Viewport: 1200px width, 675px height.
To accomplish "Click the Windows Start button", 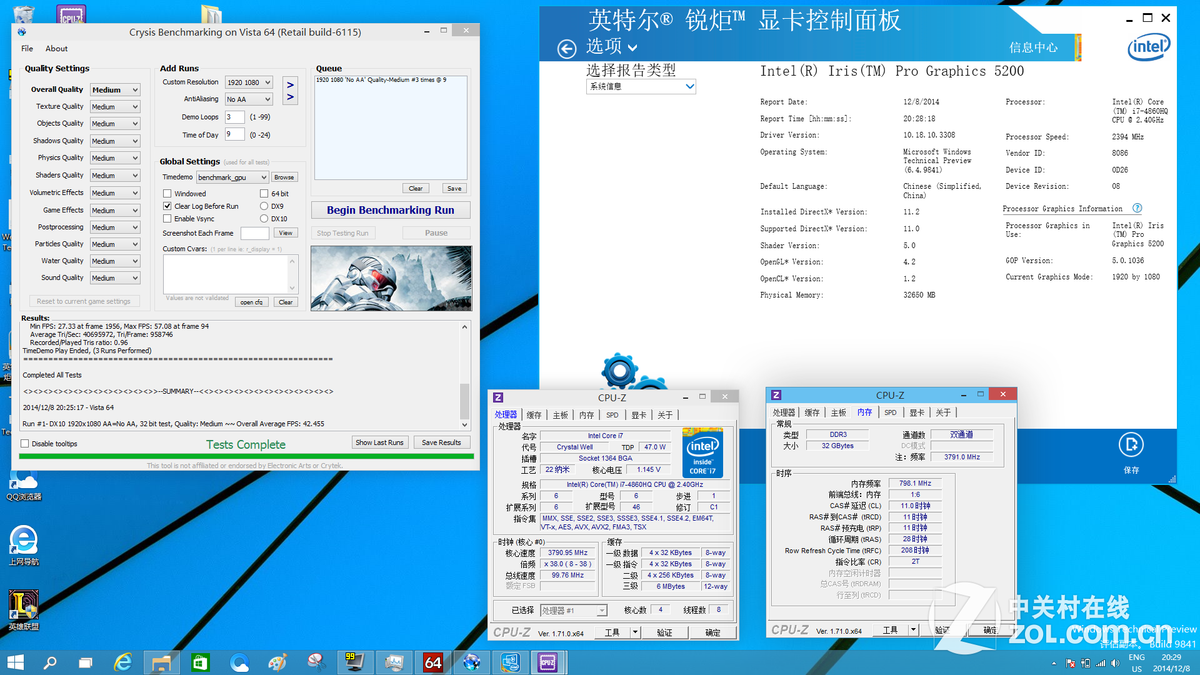I will (15, 662).
